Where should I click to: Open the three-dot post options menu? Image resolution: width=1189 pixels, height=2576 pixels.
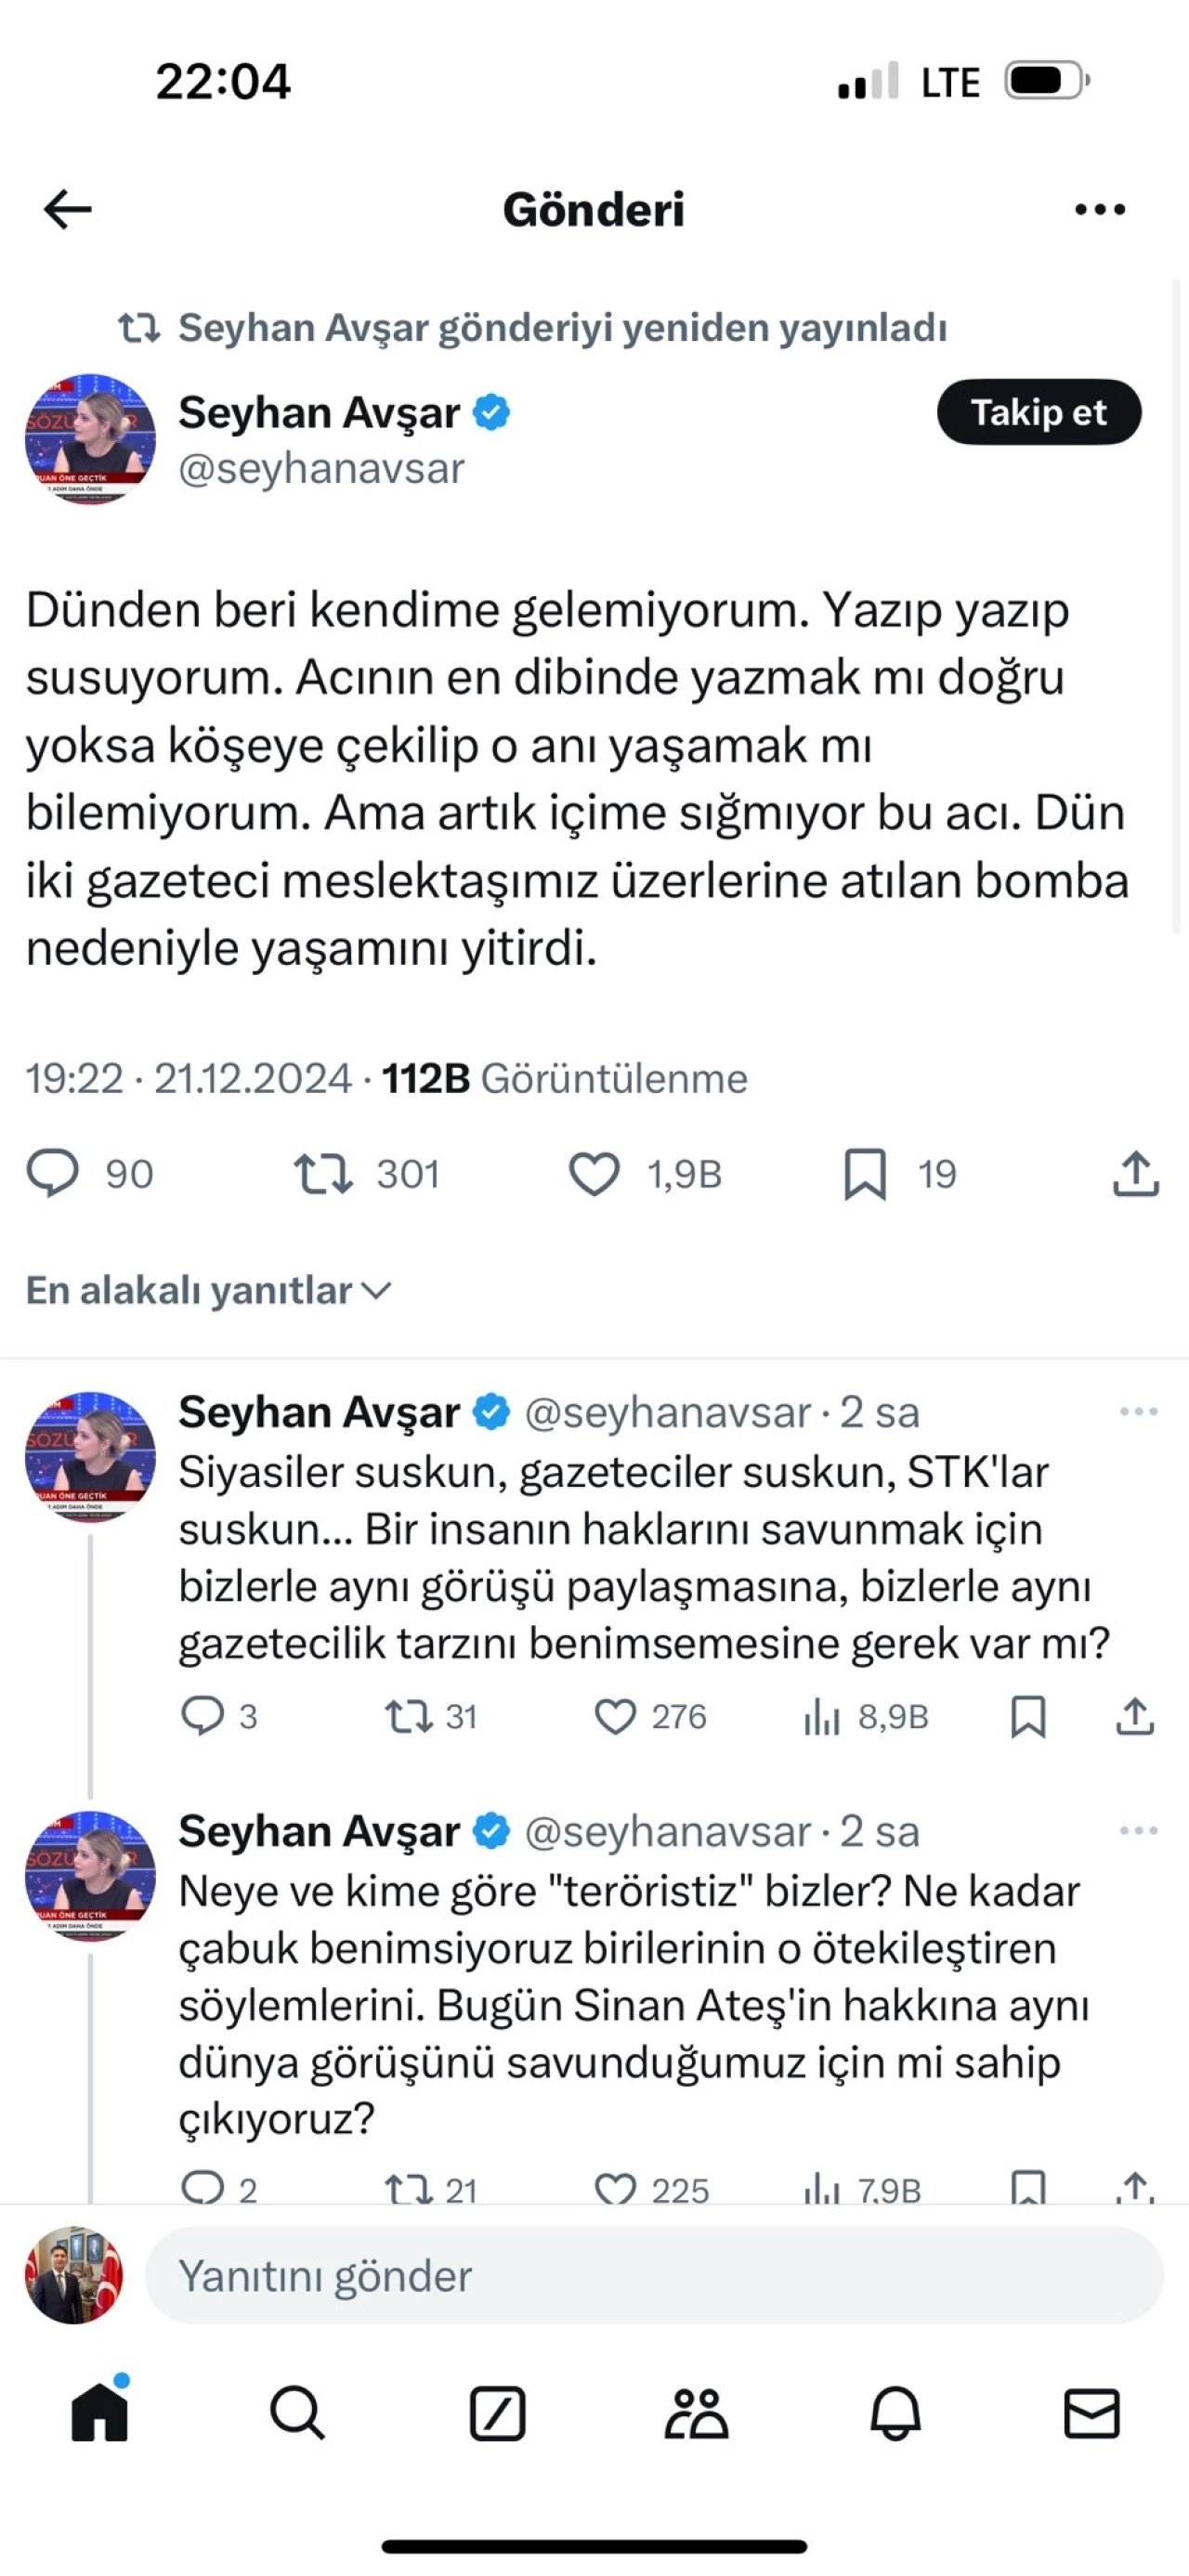click(x=1099, y=209)
